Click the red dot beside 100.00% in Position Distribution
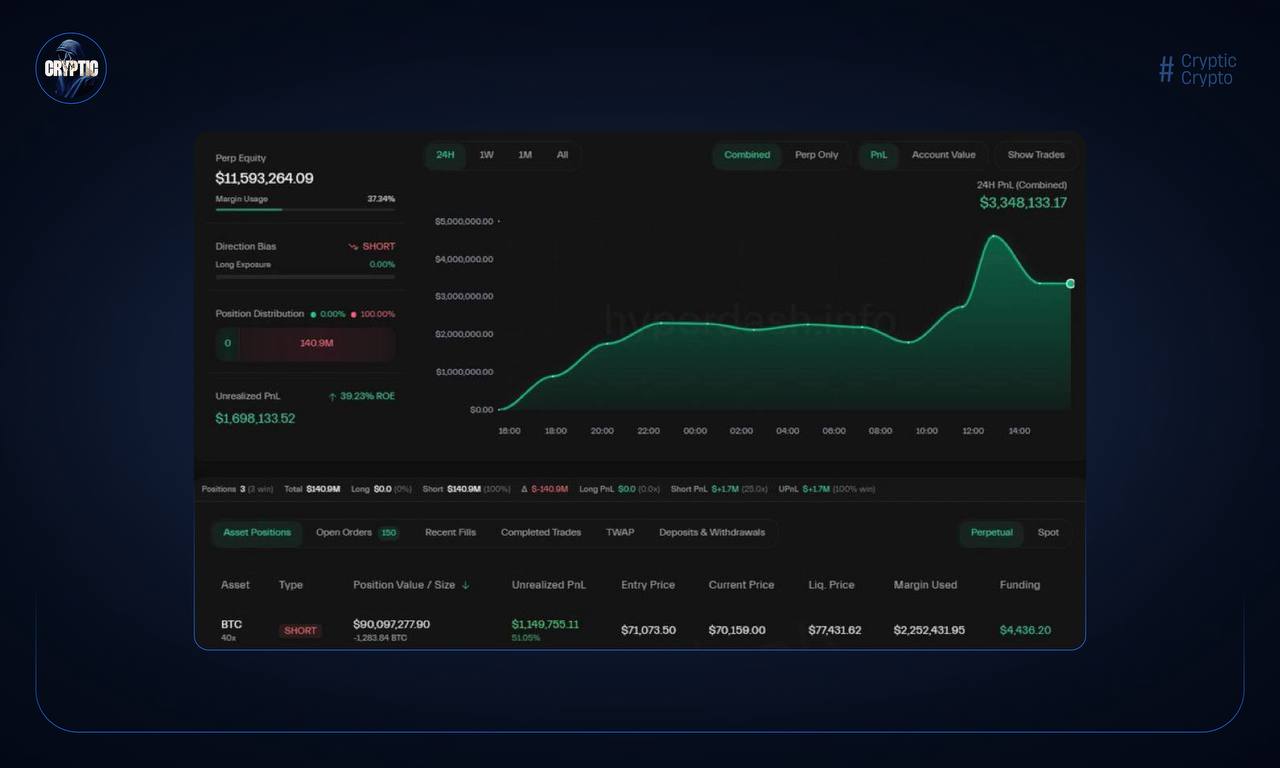Viewport: 1280px width, 768px height. coord(353,314)
